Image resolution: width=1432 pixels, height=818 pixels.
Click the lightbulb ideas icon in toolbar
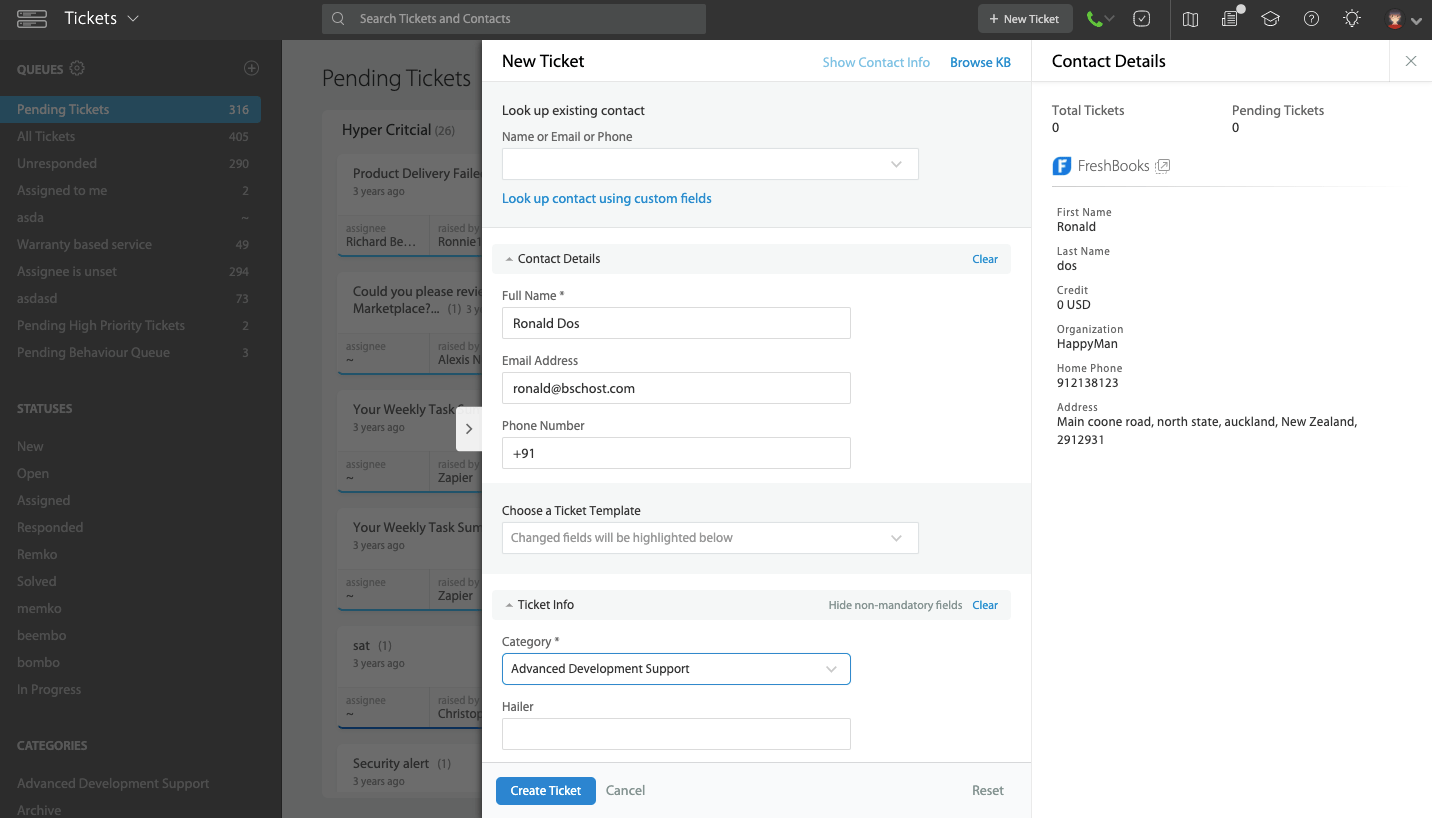[1351, 18]
